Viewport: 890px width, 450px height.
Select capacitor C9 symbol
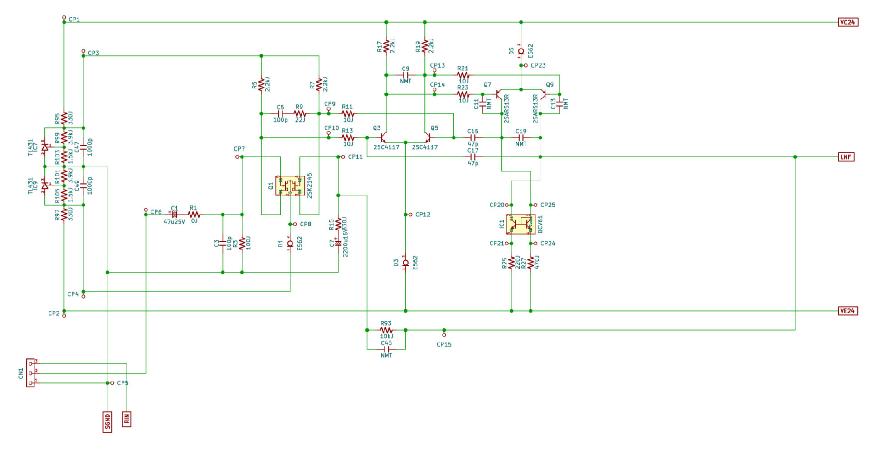(x=406, y=75)
